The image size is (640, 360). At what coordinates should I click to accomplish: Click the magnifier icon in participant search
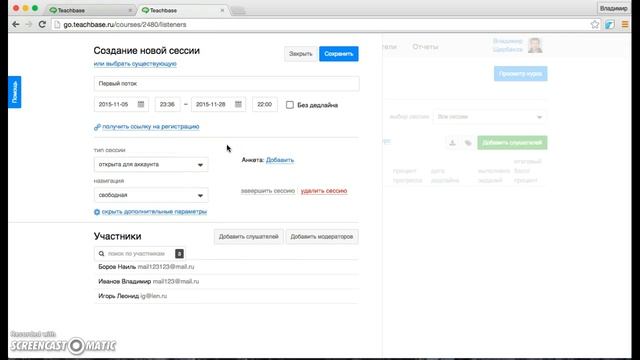pyautogui.click(x=101, y=254)
